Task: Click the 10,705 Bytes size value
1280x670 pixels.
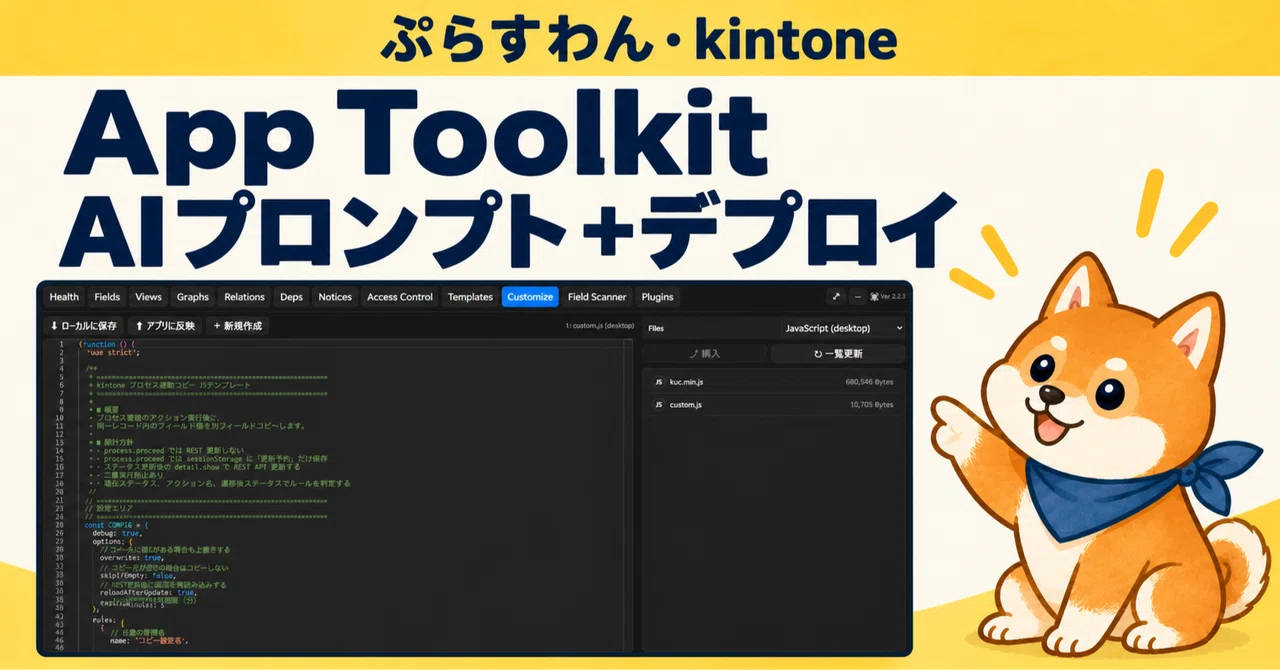Action: pyautogui.click(x=871, y=405)
